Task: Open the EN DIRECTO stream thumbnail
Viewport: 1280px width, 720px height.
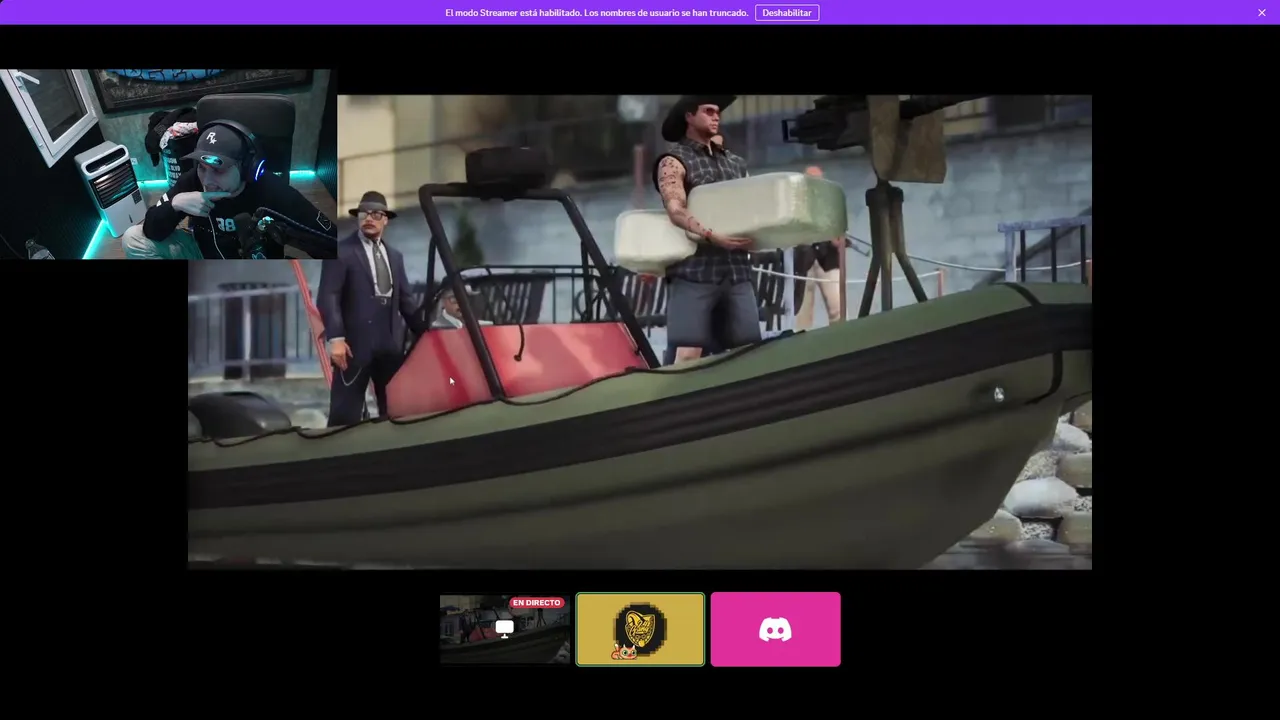Action: click(505, 629)
